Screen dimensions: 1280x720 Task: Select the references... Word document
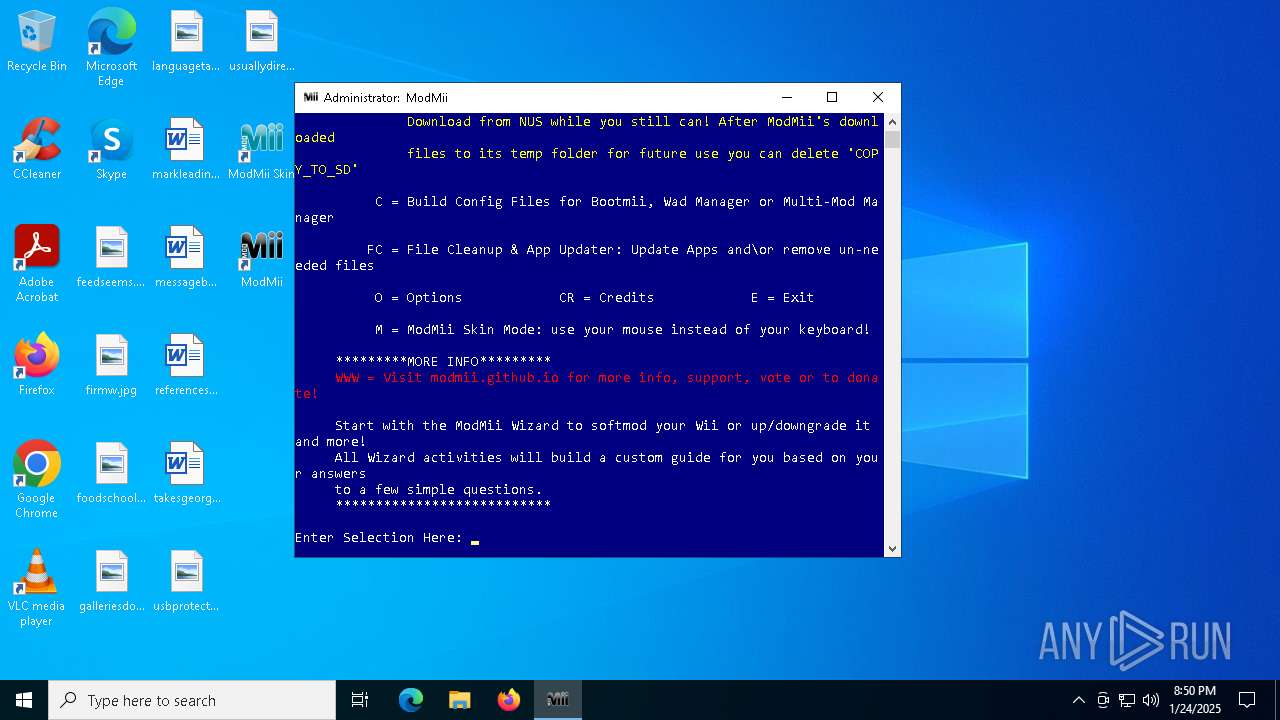click(x=186, y=366)
